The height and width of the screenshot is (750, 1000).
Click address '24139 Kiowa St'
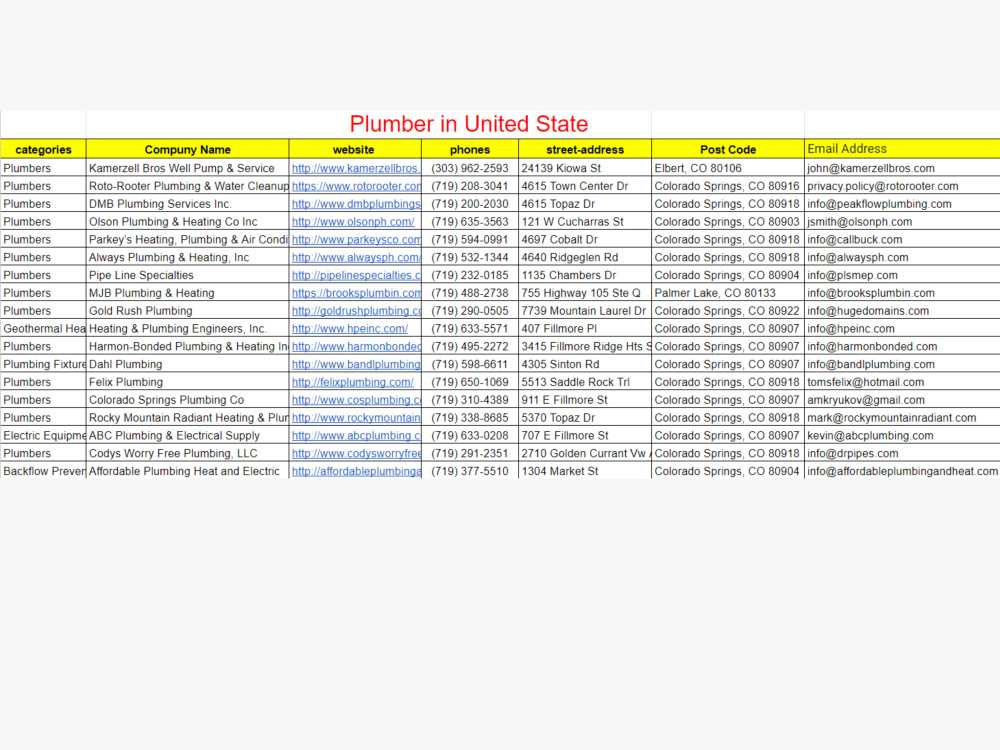(x=561, y=168)
